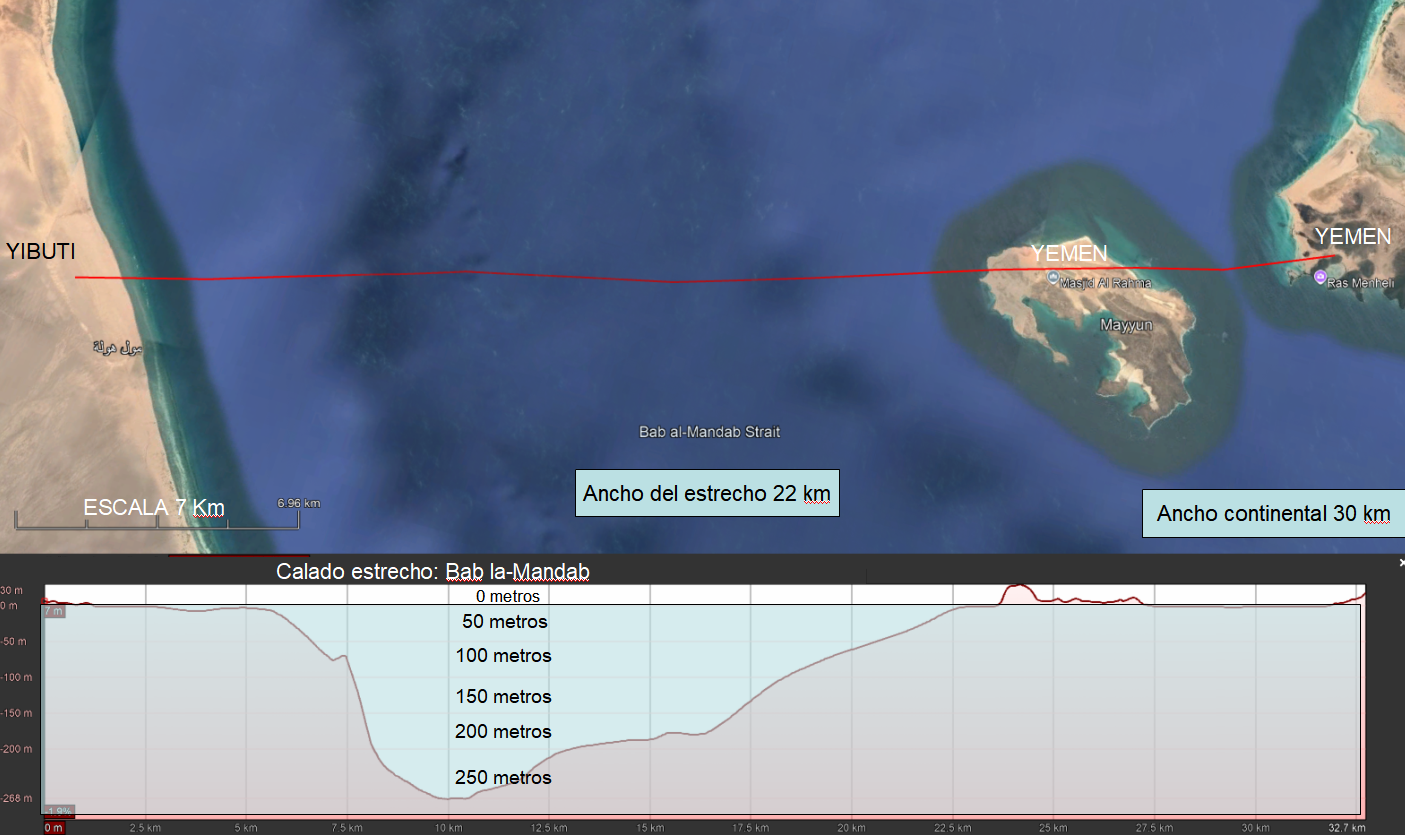Click the YEMEN label on the mainland
1405x835 pixels.
(1352, 236)
